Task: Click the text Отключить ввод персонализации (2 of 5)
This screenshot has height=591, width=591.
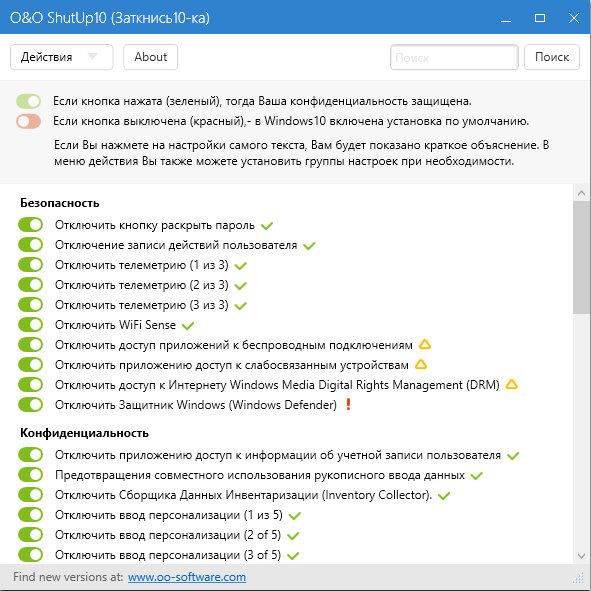Action: [x=168, y=535]
